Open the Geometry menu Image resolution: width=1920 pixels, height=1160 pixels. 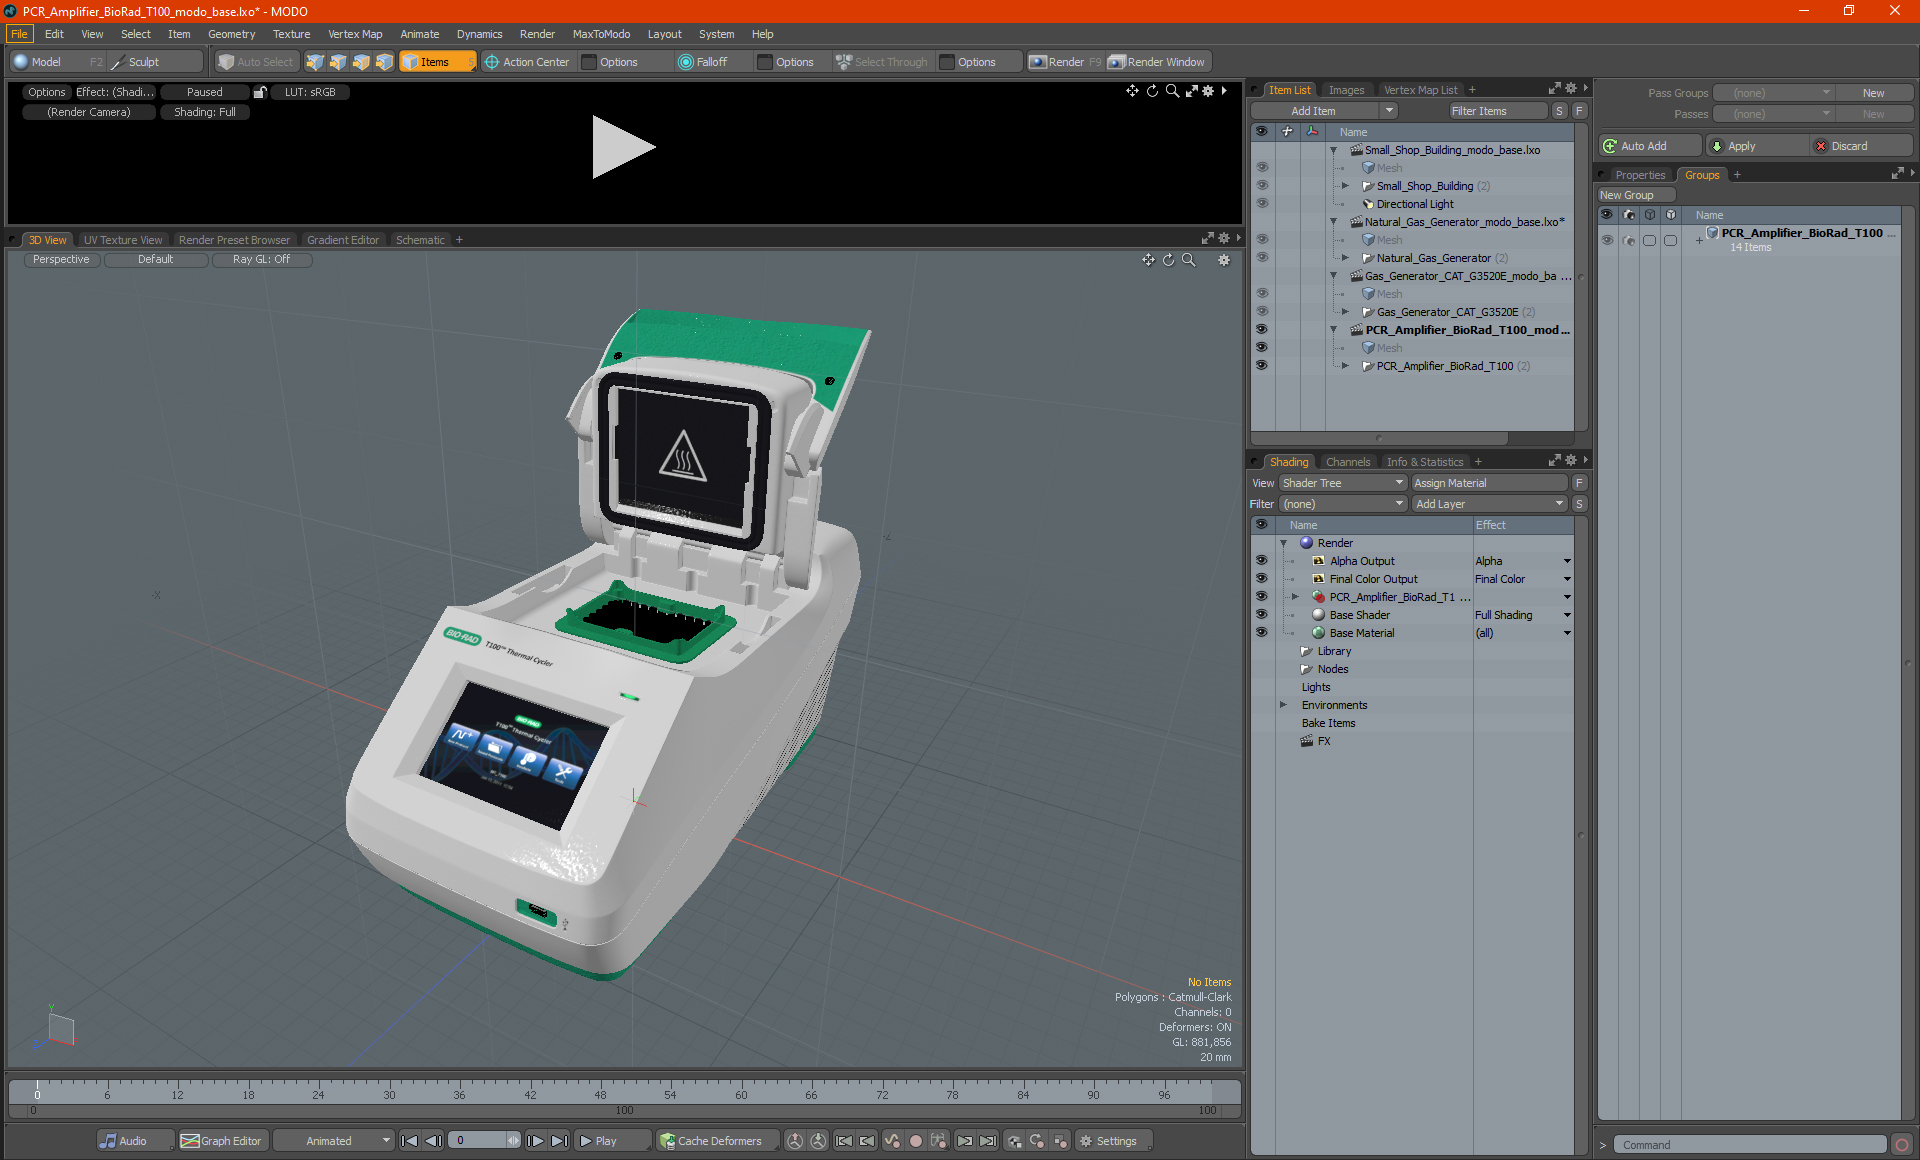point(231,34)
